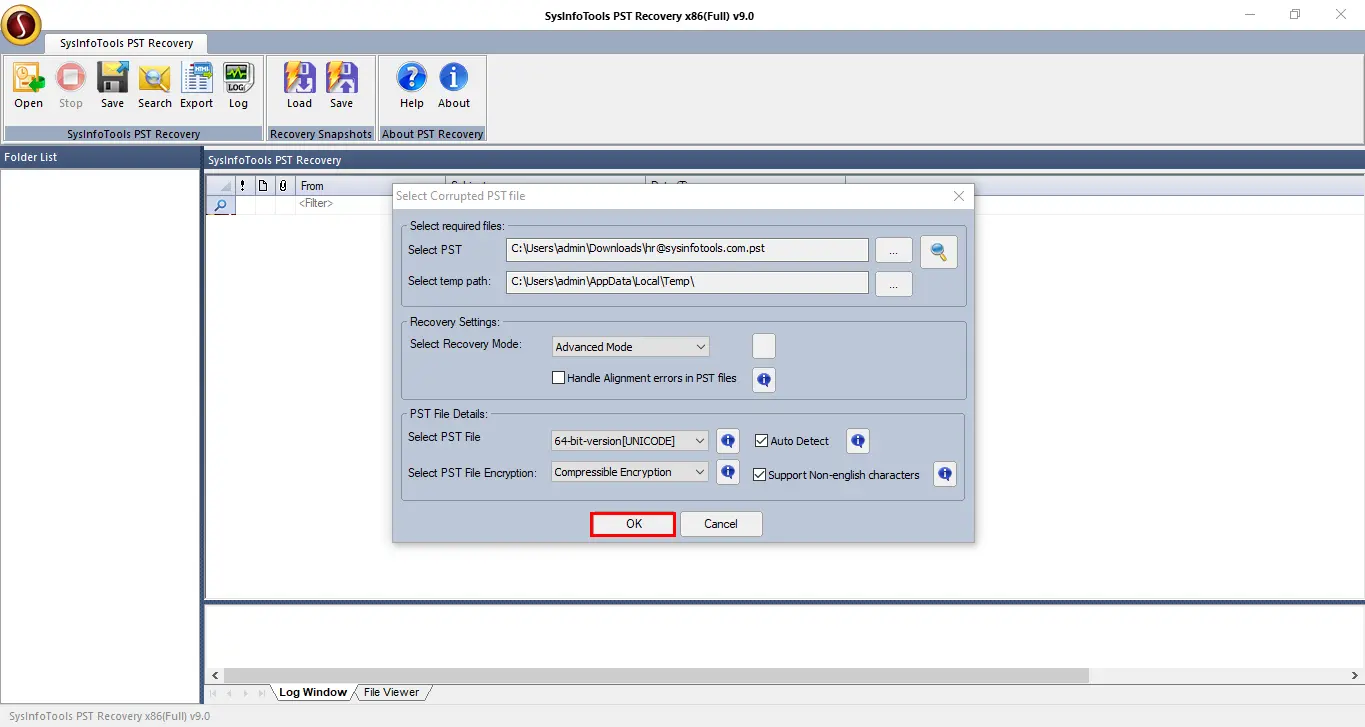1365x727 pixels.
Task: Click Load in the Recovery Snapshots group
Action: tap(300, 85)
